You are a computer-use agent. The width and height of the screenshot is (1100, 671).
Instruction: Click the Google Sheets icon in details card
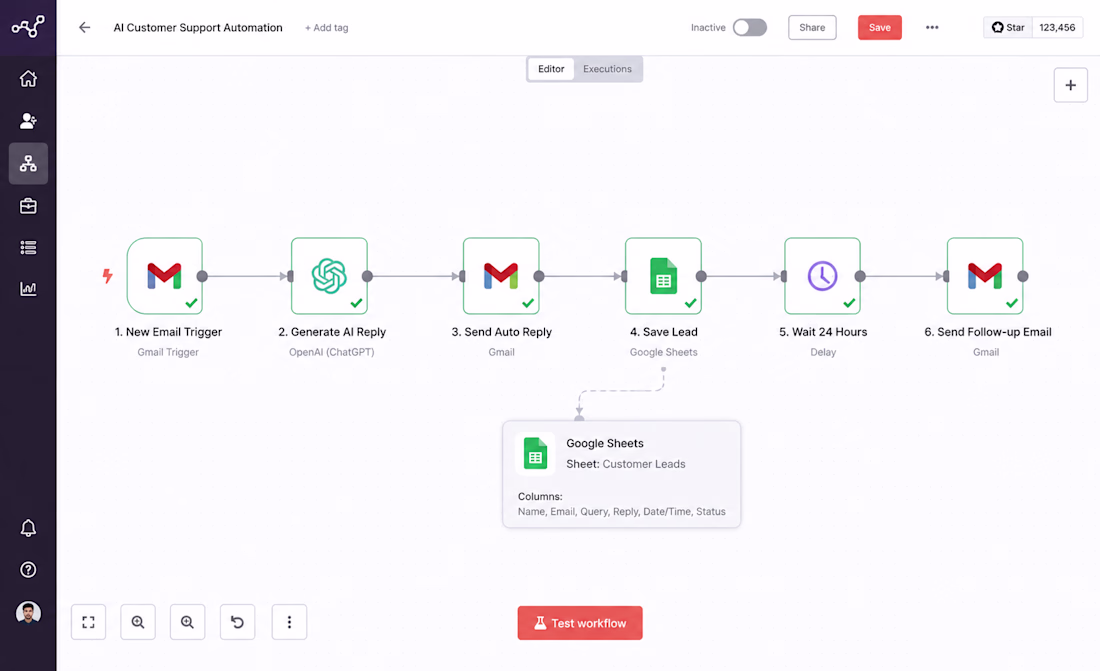coord(535,454)
